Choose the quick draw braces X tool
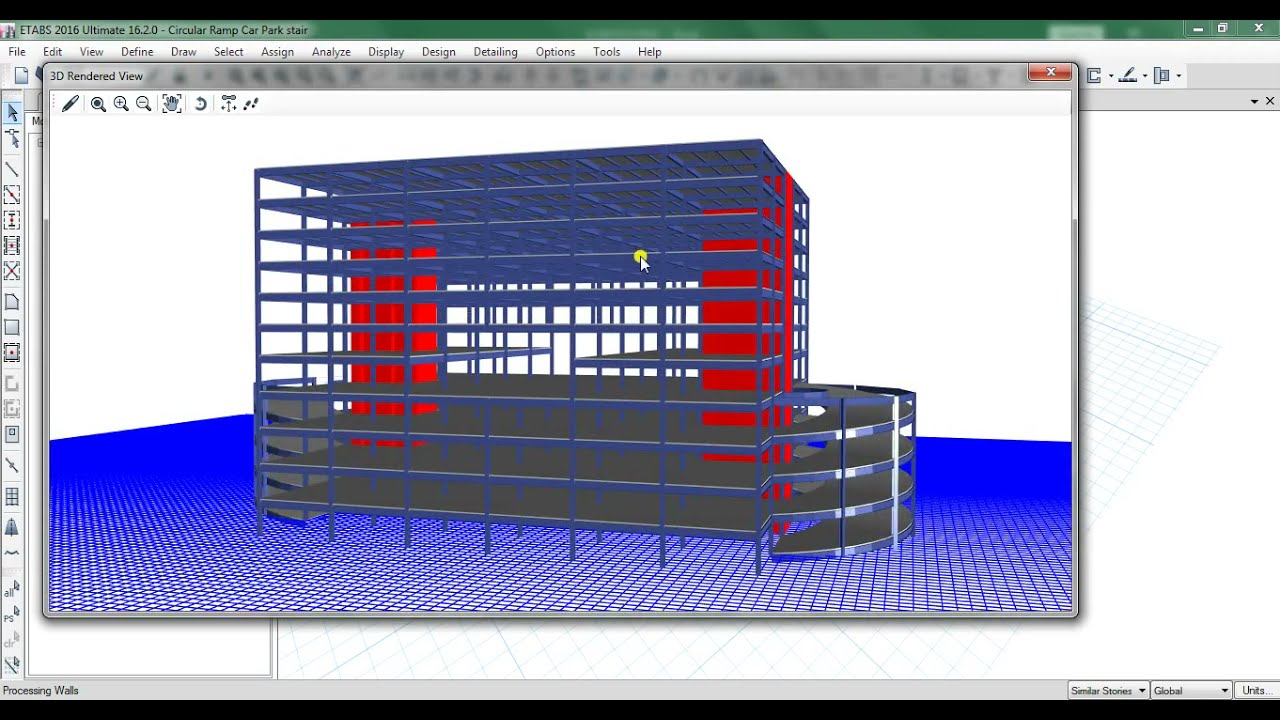The image size is (1280, 720). click(12, 271)
